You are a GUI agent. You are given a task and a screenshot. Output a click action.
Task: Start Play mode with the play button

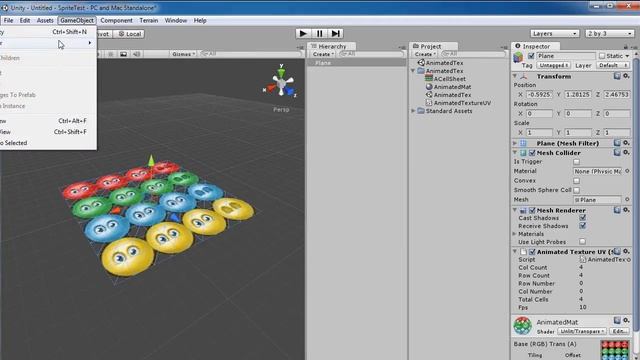point(303,33)
